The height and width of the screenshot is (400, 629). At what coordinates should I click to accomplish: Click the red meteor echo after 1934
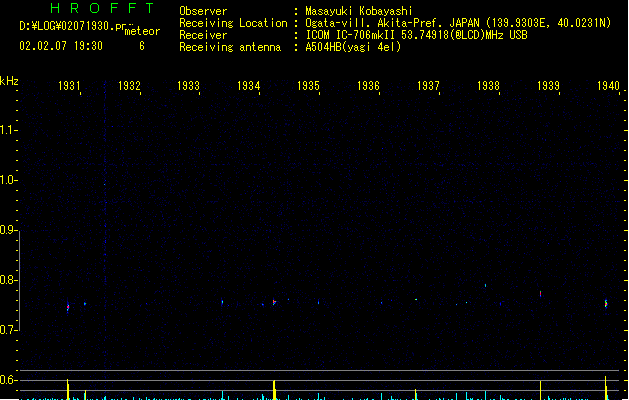[274, 302]
